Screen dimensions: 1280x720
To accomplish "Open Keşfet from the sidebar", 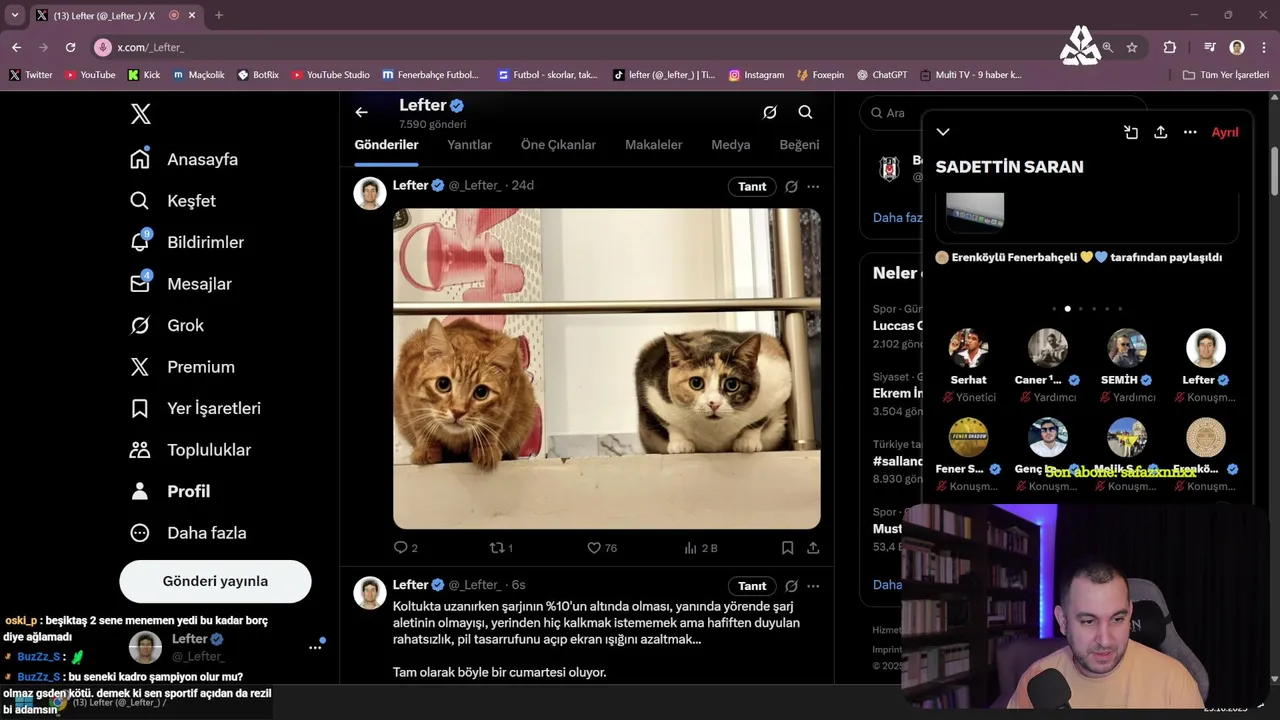I will pyautogui.click(x=174, y=201).
